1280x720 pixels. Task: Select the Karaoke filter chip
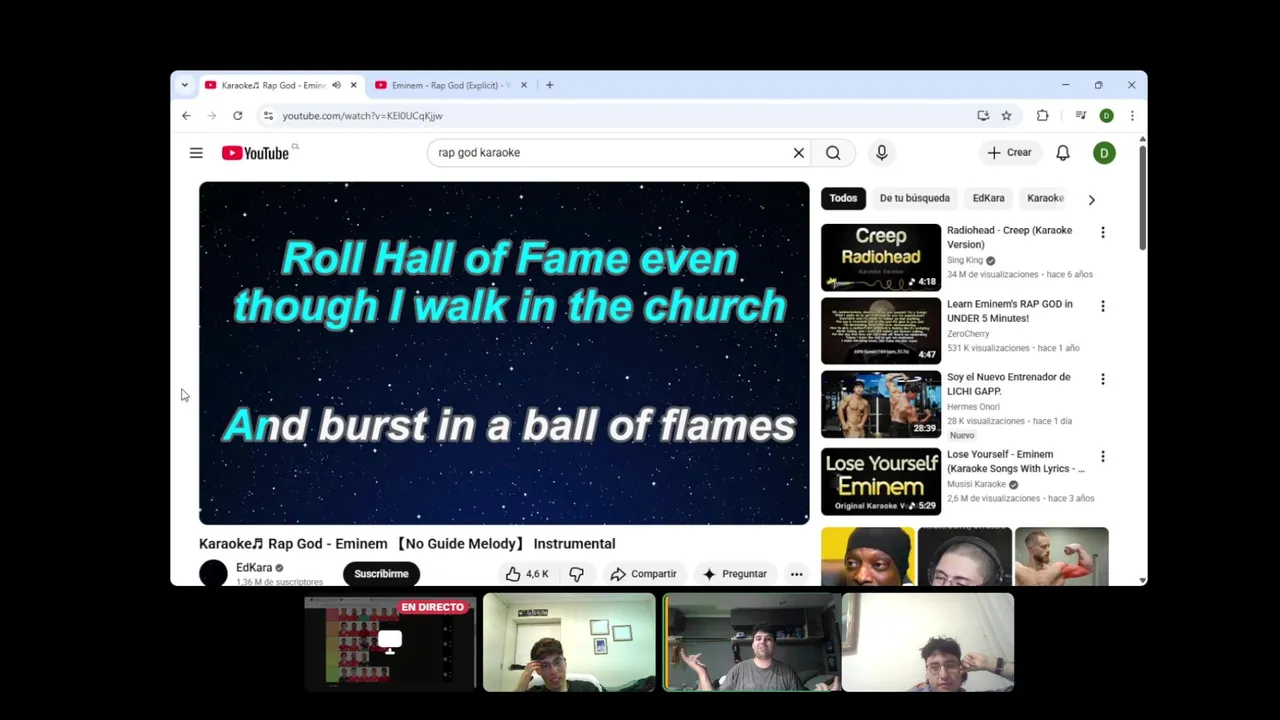[x=1046, y=198]
